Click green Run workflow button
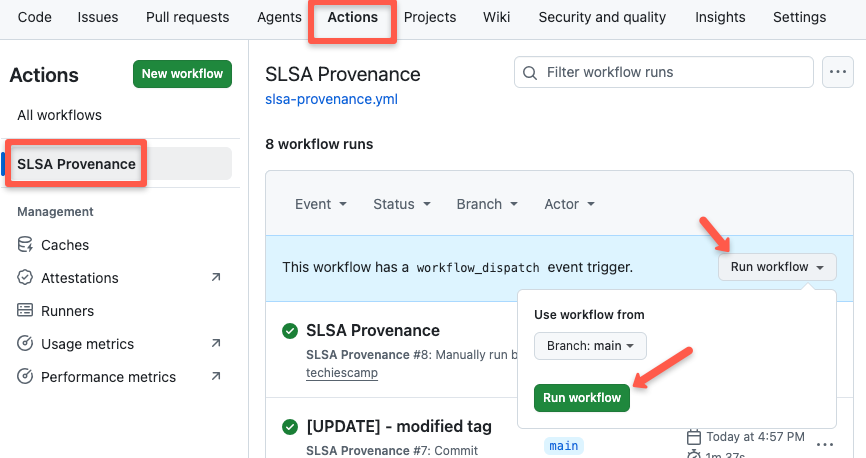Image resolution: width=866 pixels, height=458 pixels. click(x=582, y=398)
